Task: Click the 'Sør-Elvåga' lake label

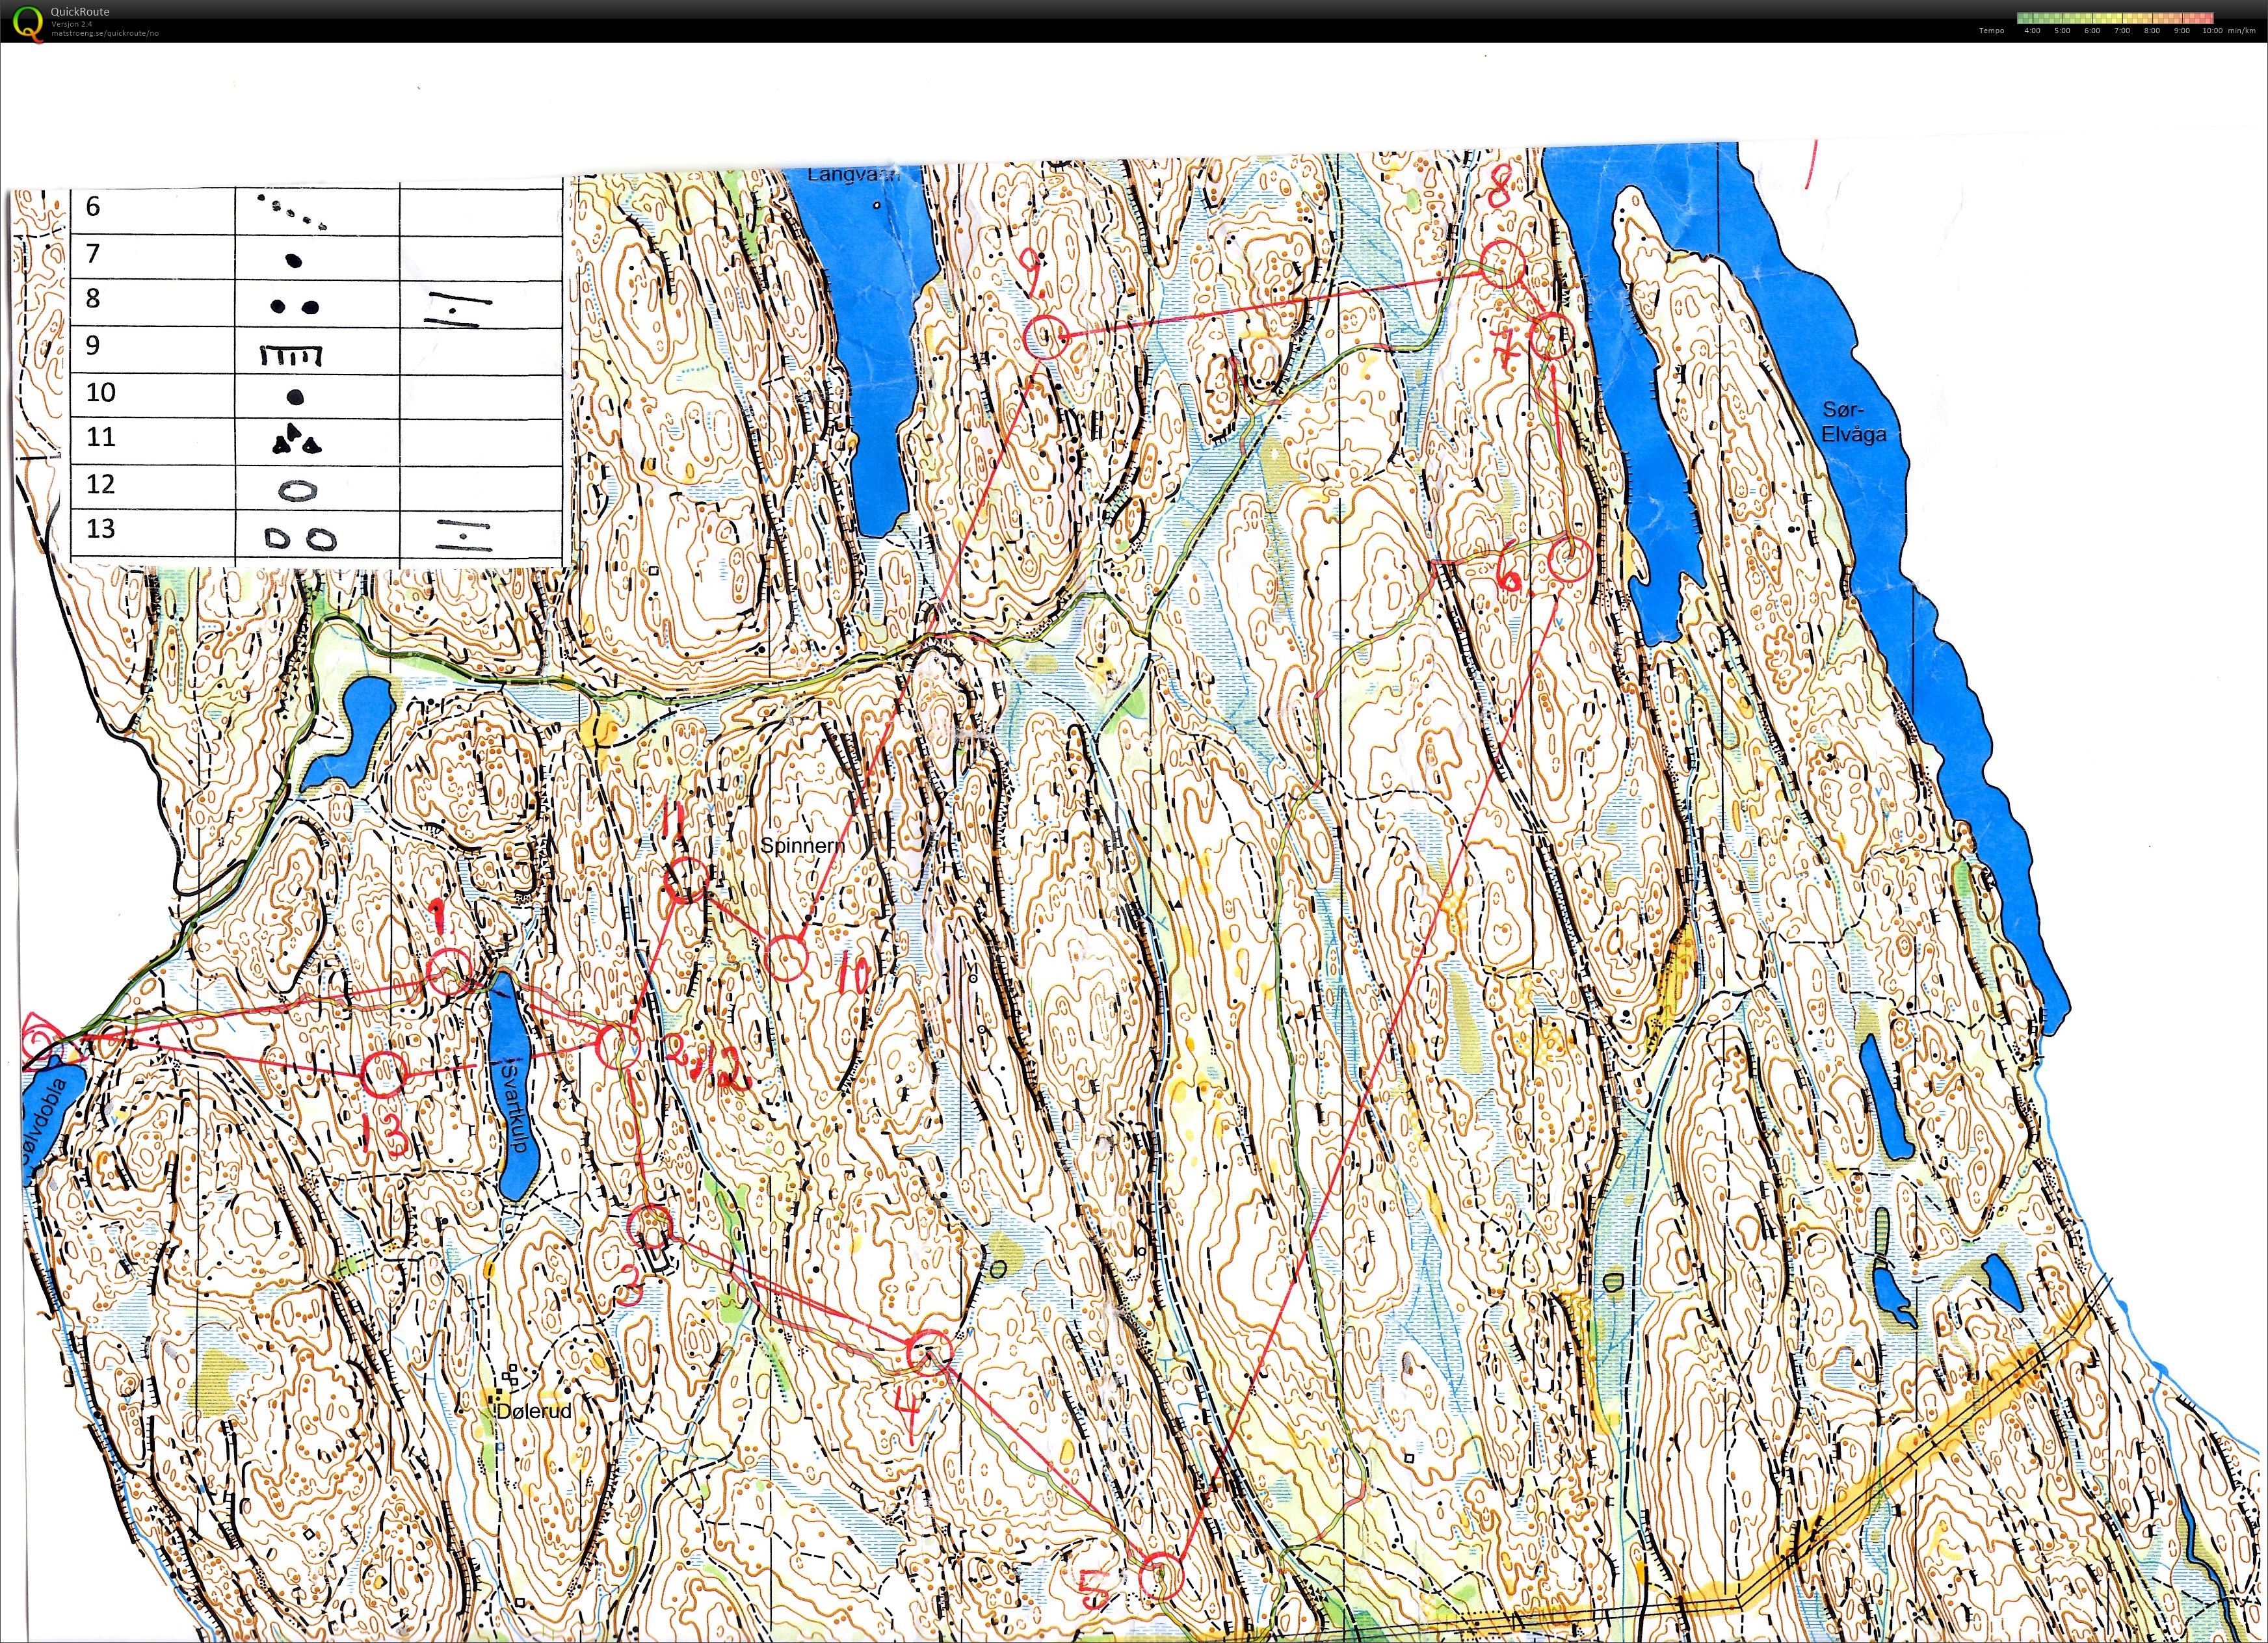Action: coord(1854,422)
